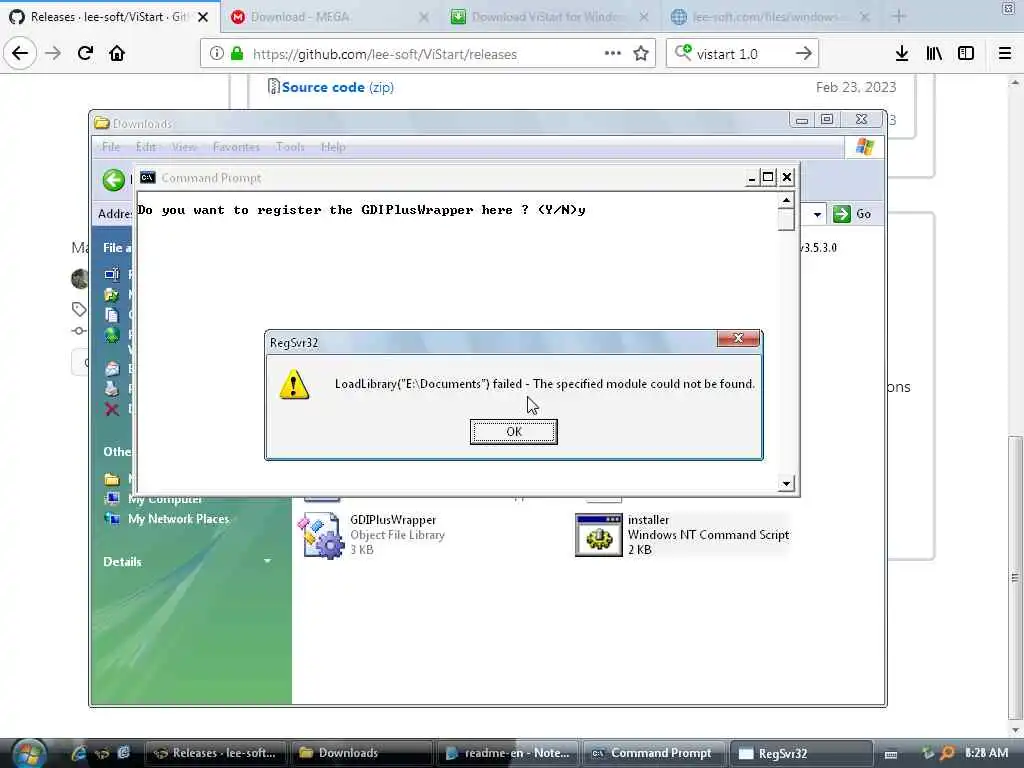
Task: Click the yellow warning icon in the dialog
Action: point(294,385)
